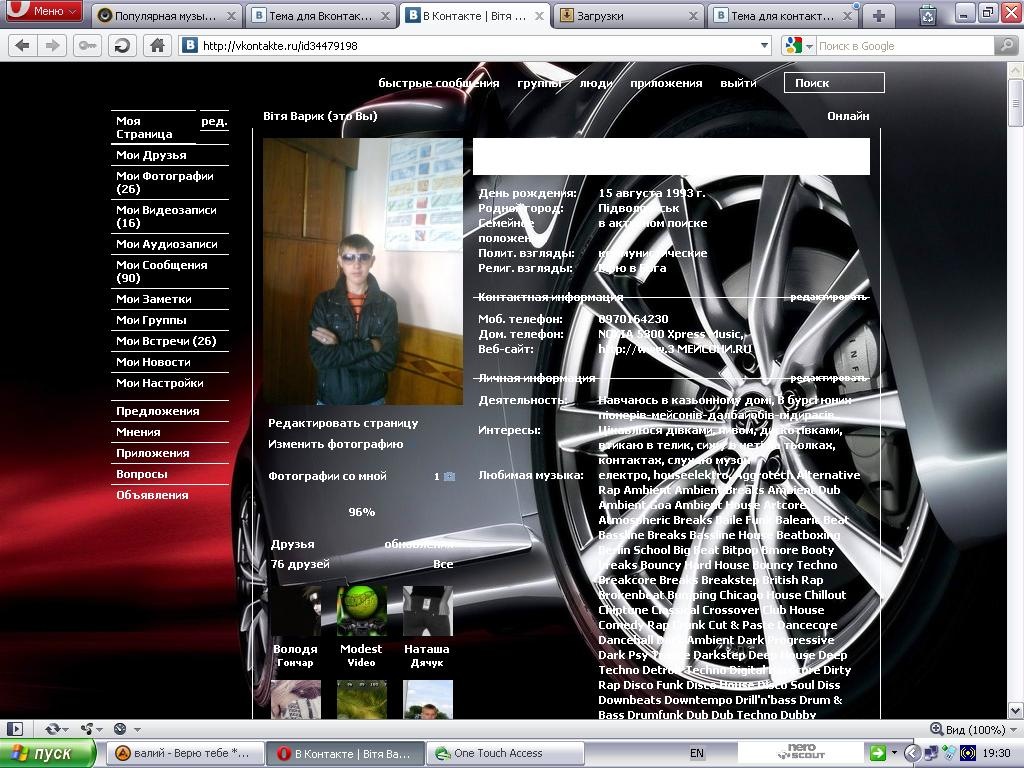The width and height of the screenshot is (1024, 768).
Task: Open the Мои Аудиозаписи link
Action: [166, 244]
